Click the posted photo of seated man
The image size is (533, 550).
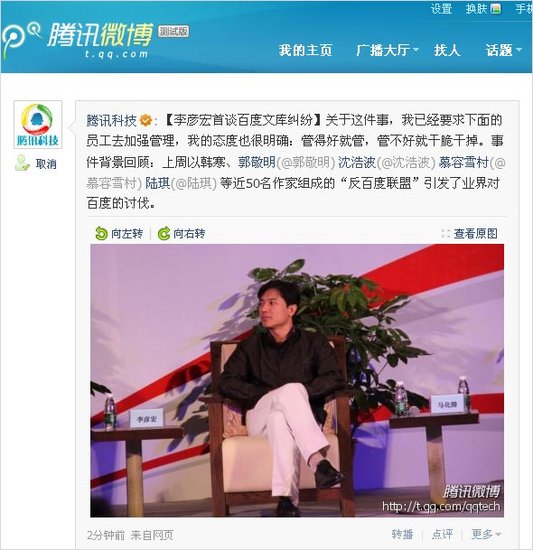[297, 381]
